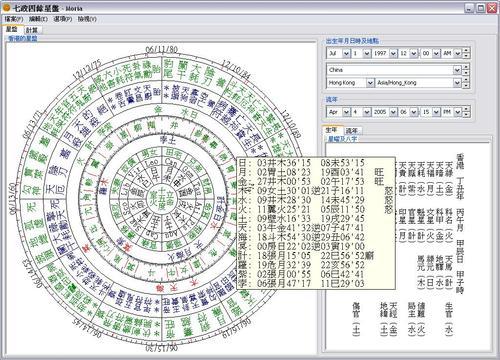Open the 檢視(V) menu
Screen dimensions: 500x360
(x=87, y=19)
